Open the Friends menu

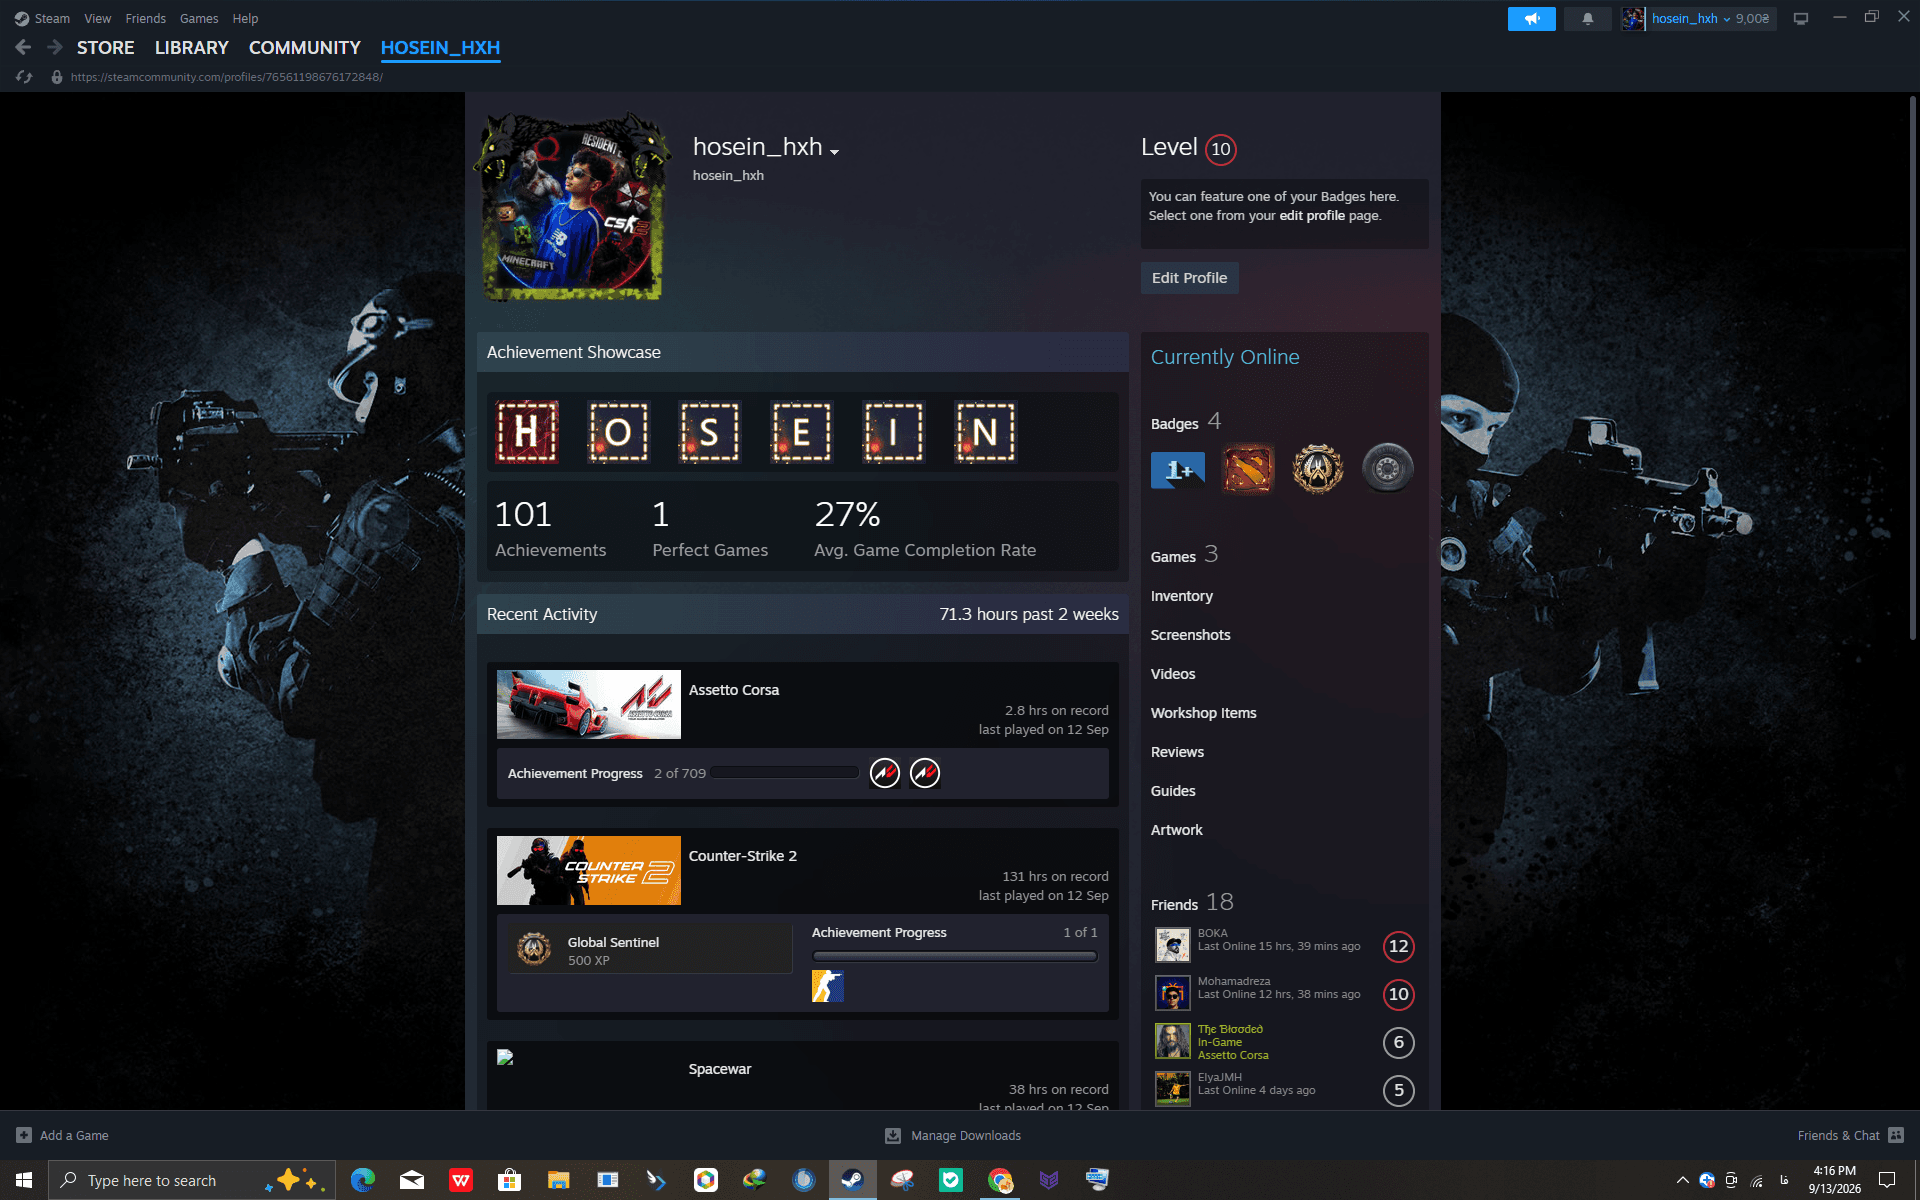pos(145,19)
